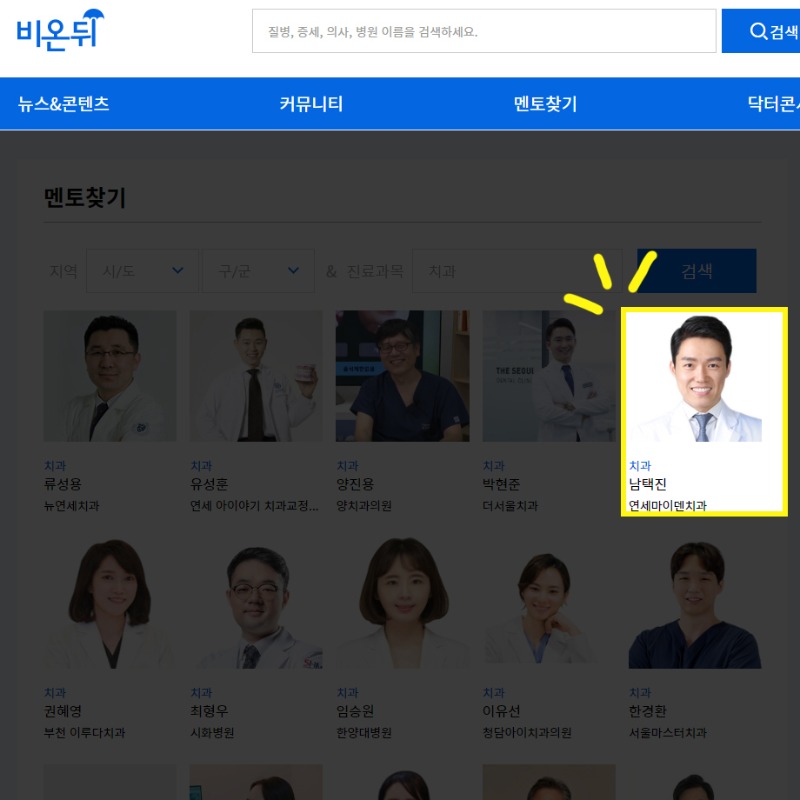Open 양진용 doctor photo
Image resolution: width=800 pixels, height=800 pixels.
(402, 376)
